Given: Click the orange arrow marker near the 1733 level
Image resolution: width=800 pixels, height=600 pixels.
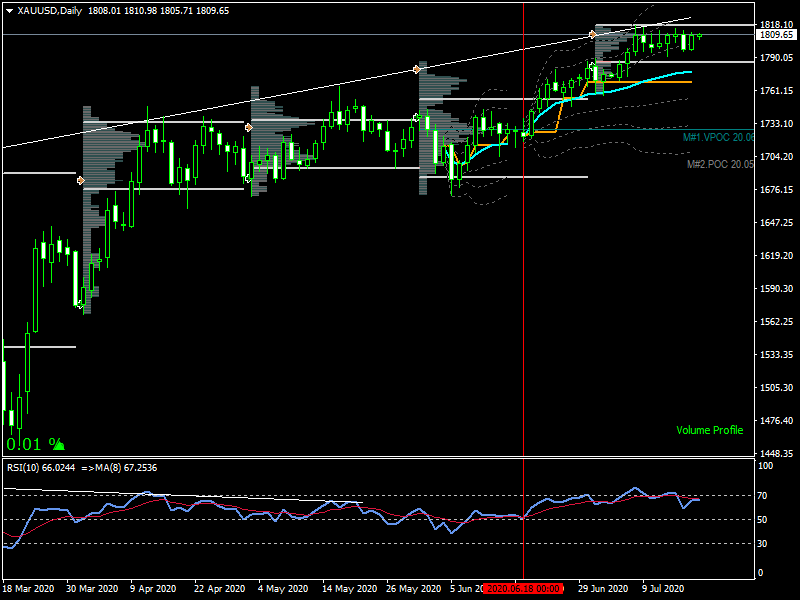Looking at the screenshot, I should 249,127.
